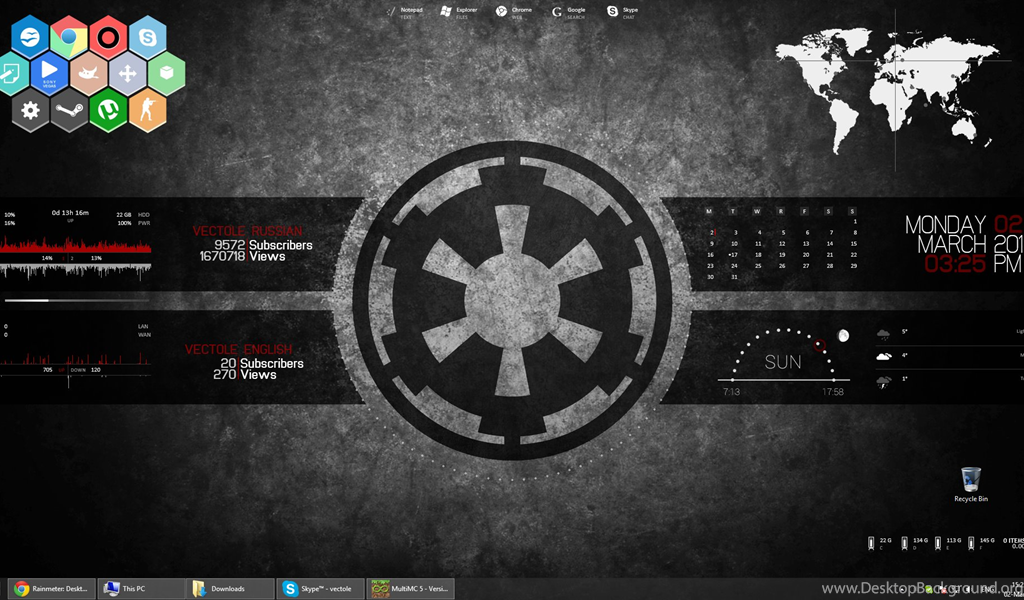Open the Recycle Bin desktop icon
Image resolution: width=1024 pixels, height=600 pixels.
coord(971,484)
